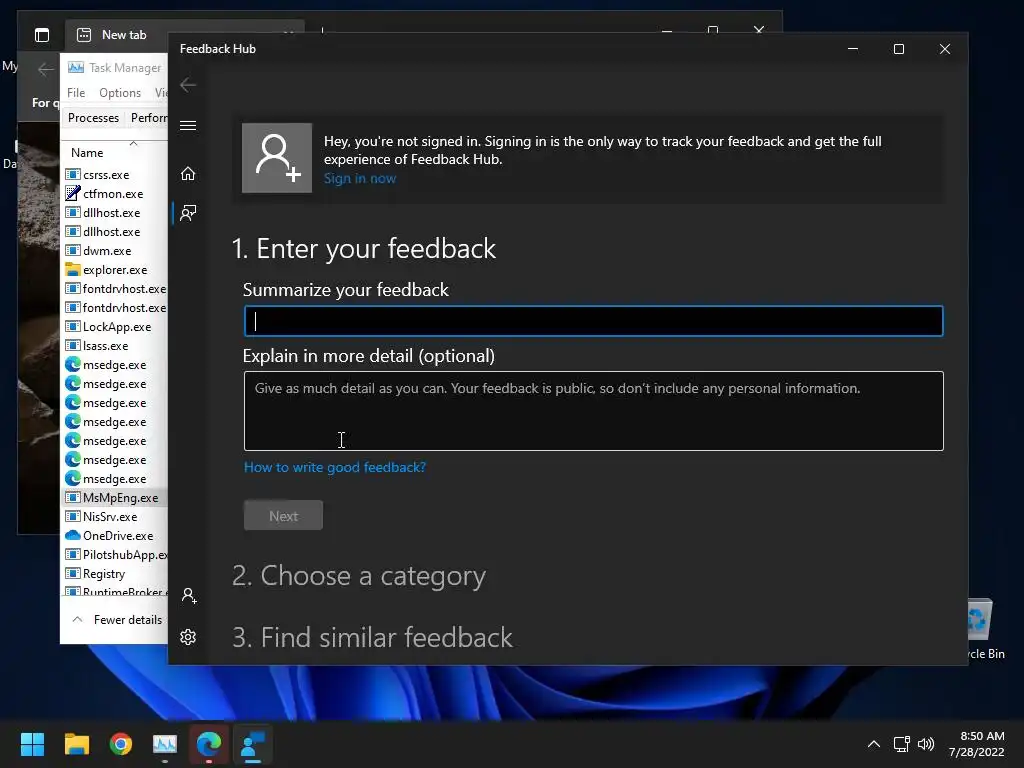Switch to Microsoft Edge taskbar icon
Viewport: 1024px width, 768px height.
click(x=209, y=744)
